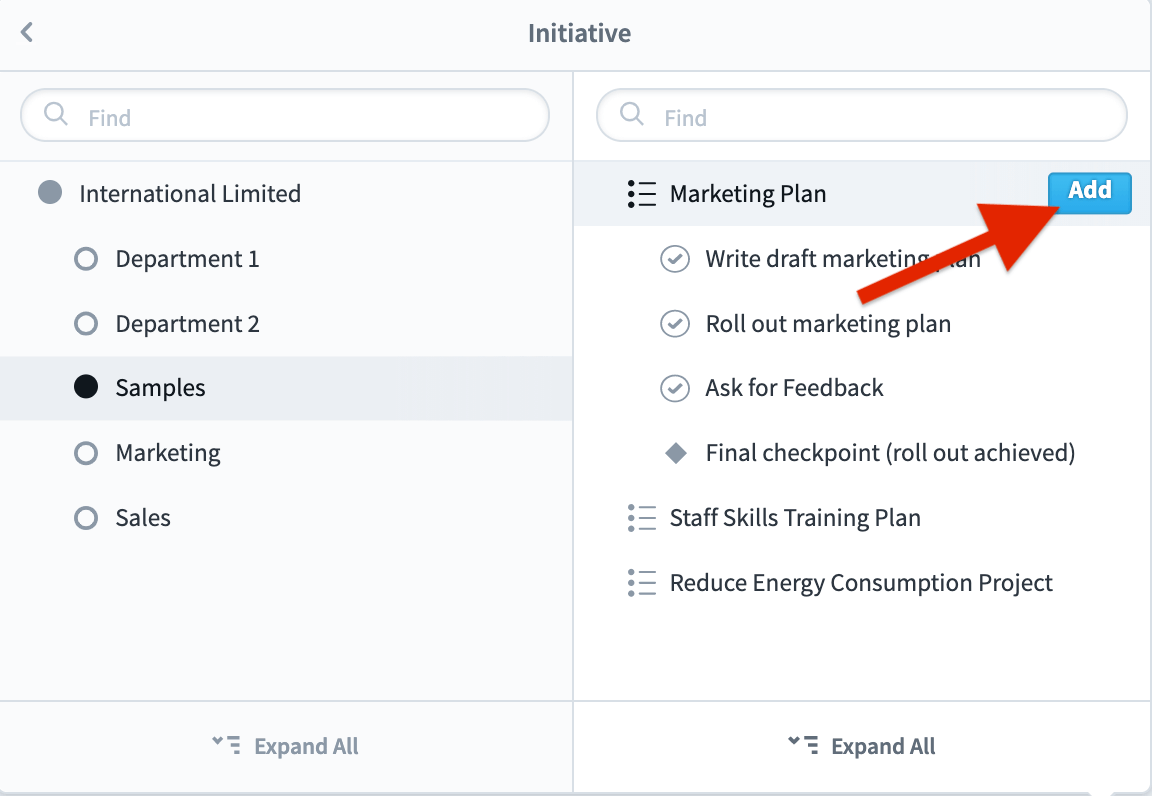
Task: Select Write draft marketing plan task
Action: click(843, 259)
